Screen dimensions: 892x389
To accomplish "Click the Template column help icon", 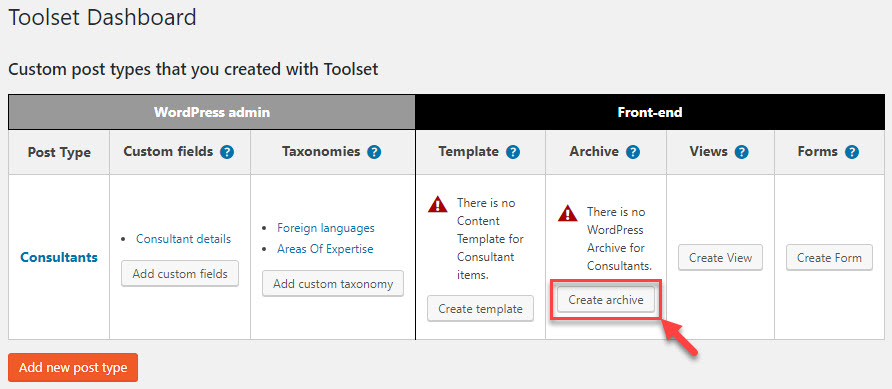I will 513,152.
